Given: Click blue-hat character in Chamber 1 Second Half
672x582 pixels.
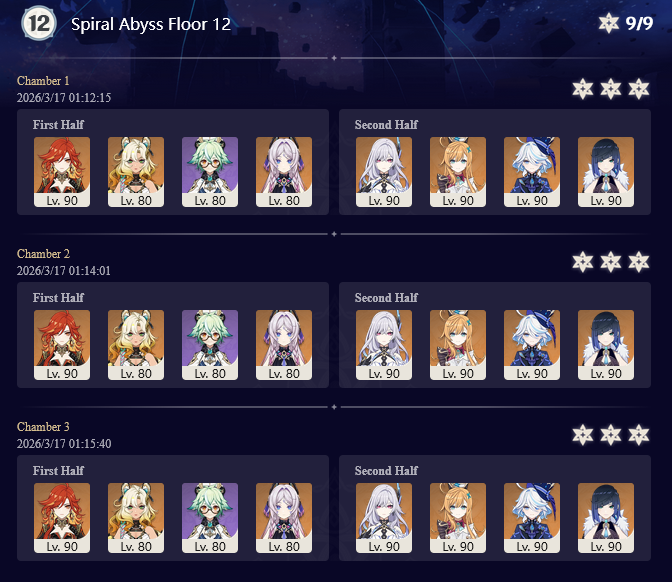Looking at the screenshot, I should click(x=532, y=172).
